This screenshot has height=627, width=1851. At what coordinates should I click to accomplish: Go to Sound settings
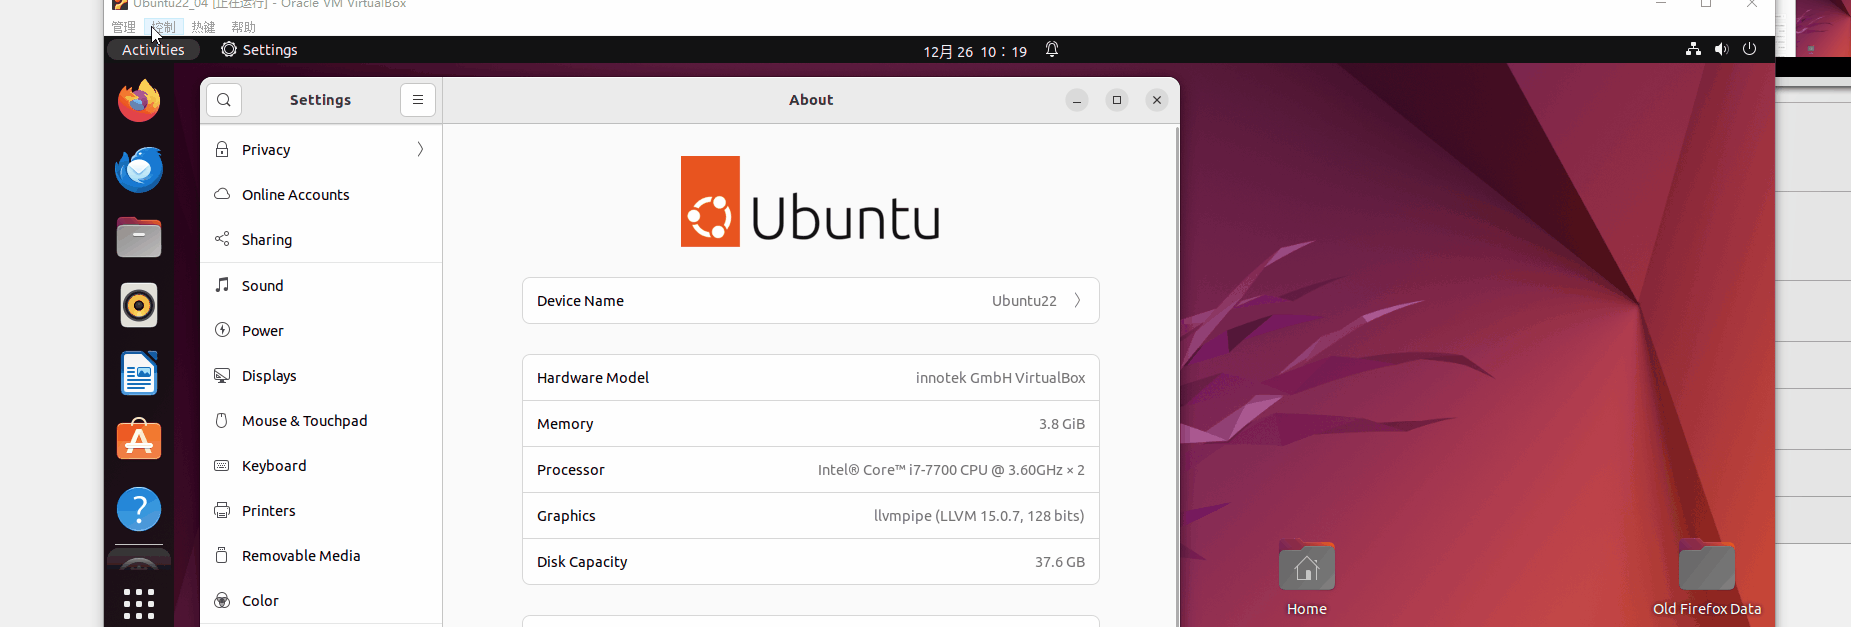pos(321,285)
